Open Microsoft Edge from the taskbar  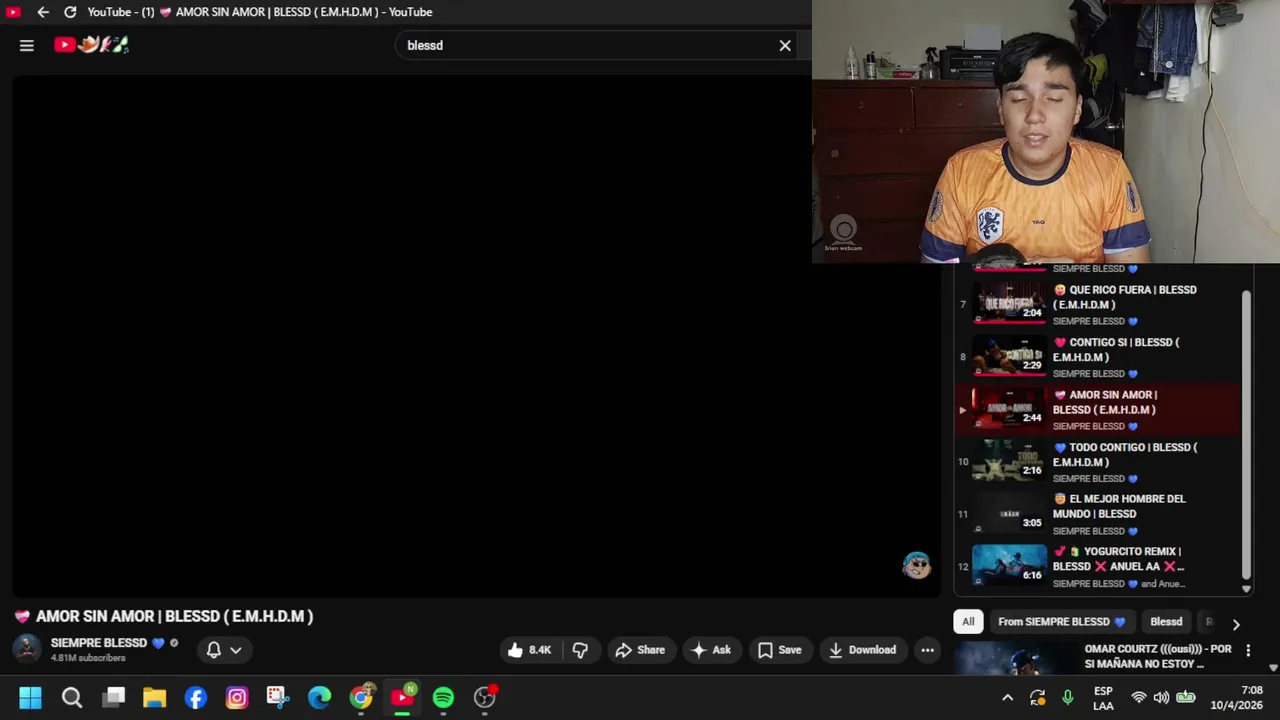[320, 697]
